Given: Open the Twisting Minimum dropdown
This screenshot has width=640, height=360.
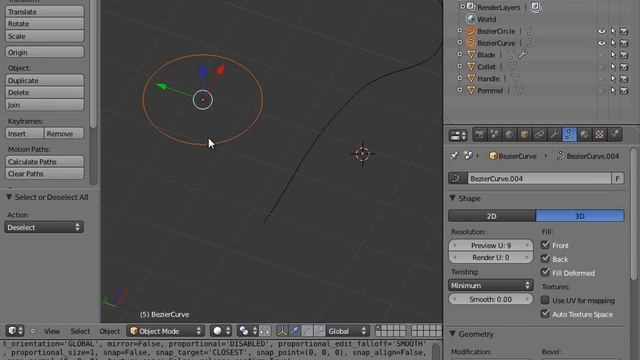Looking at the screenshot, I should (x=491, y=285).
